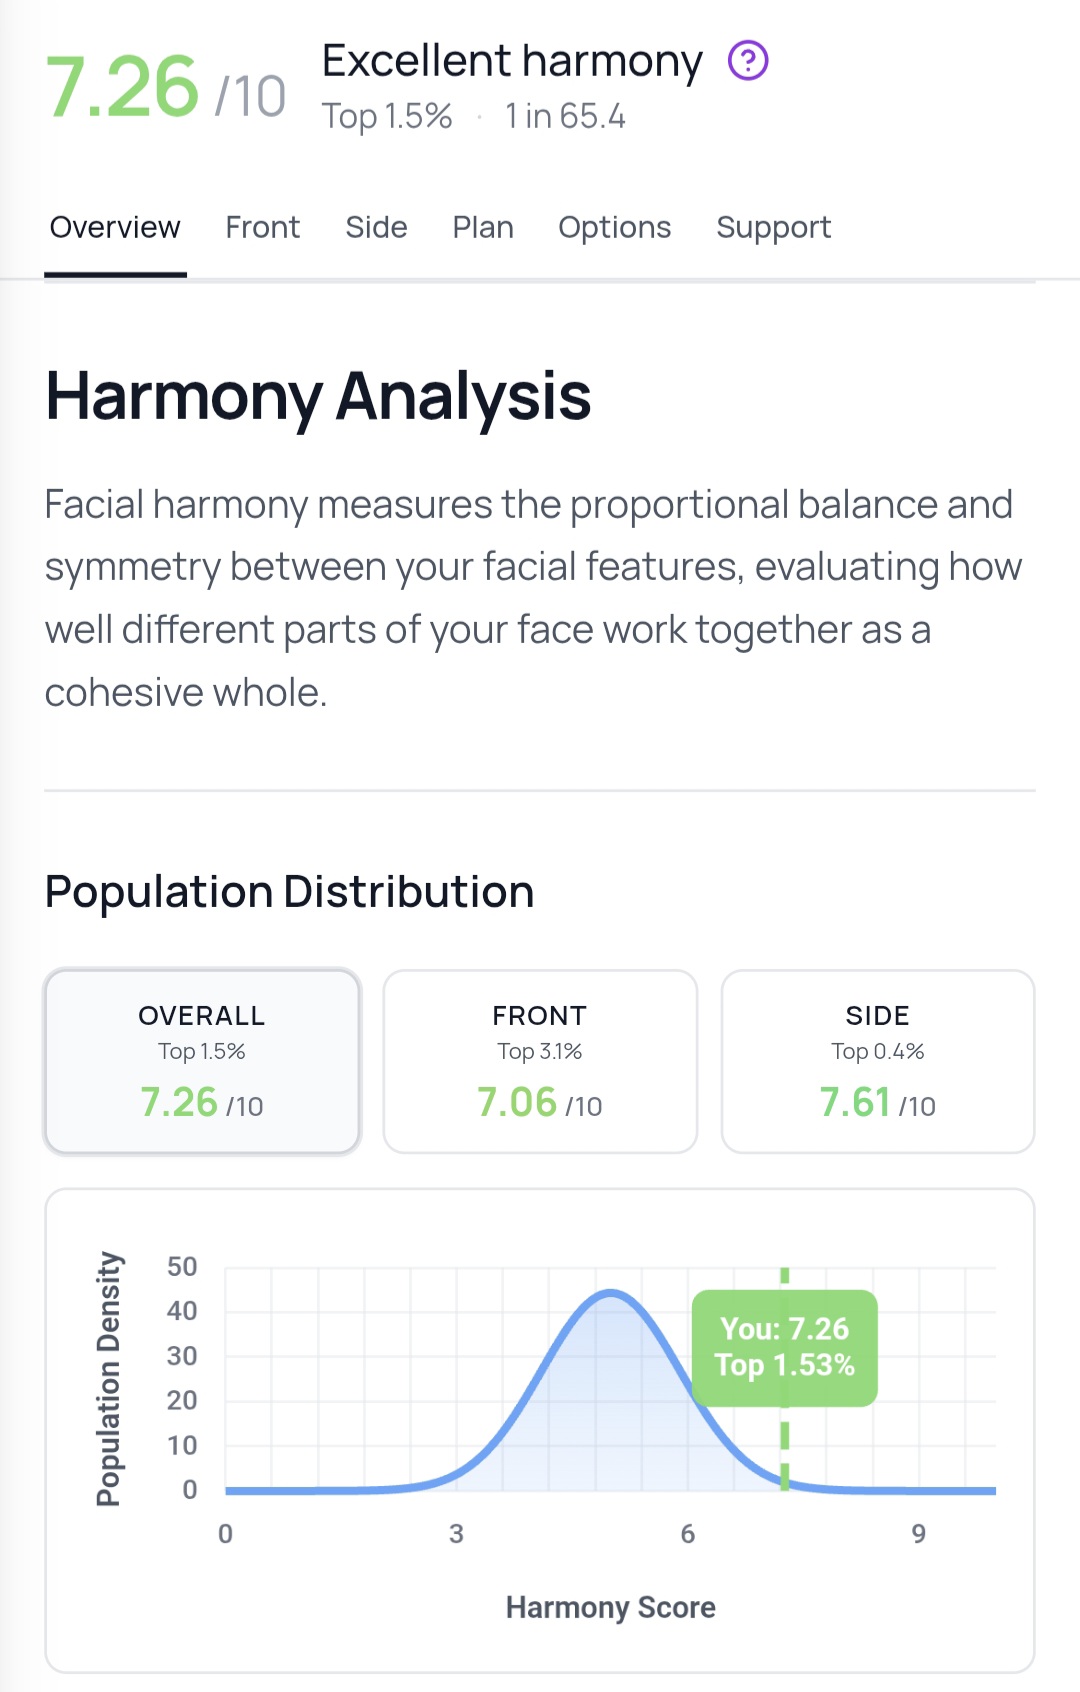Switch to the Front tab

click(x=262, y=228)
